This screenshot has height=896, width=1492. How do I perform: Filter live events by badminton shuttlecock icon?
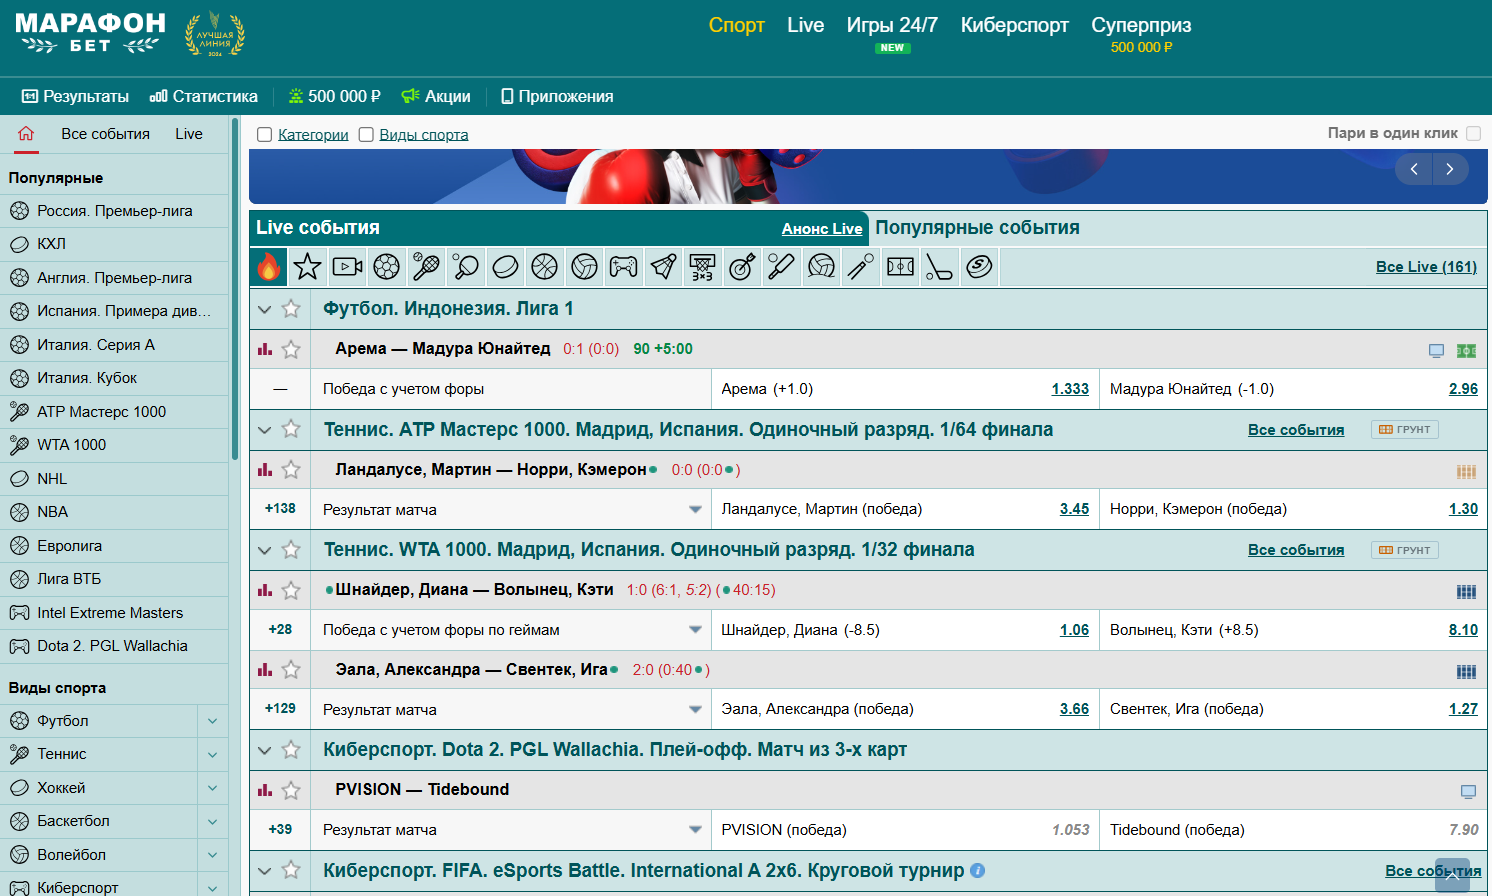[x=663, y=267]
